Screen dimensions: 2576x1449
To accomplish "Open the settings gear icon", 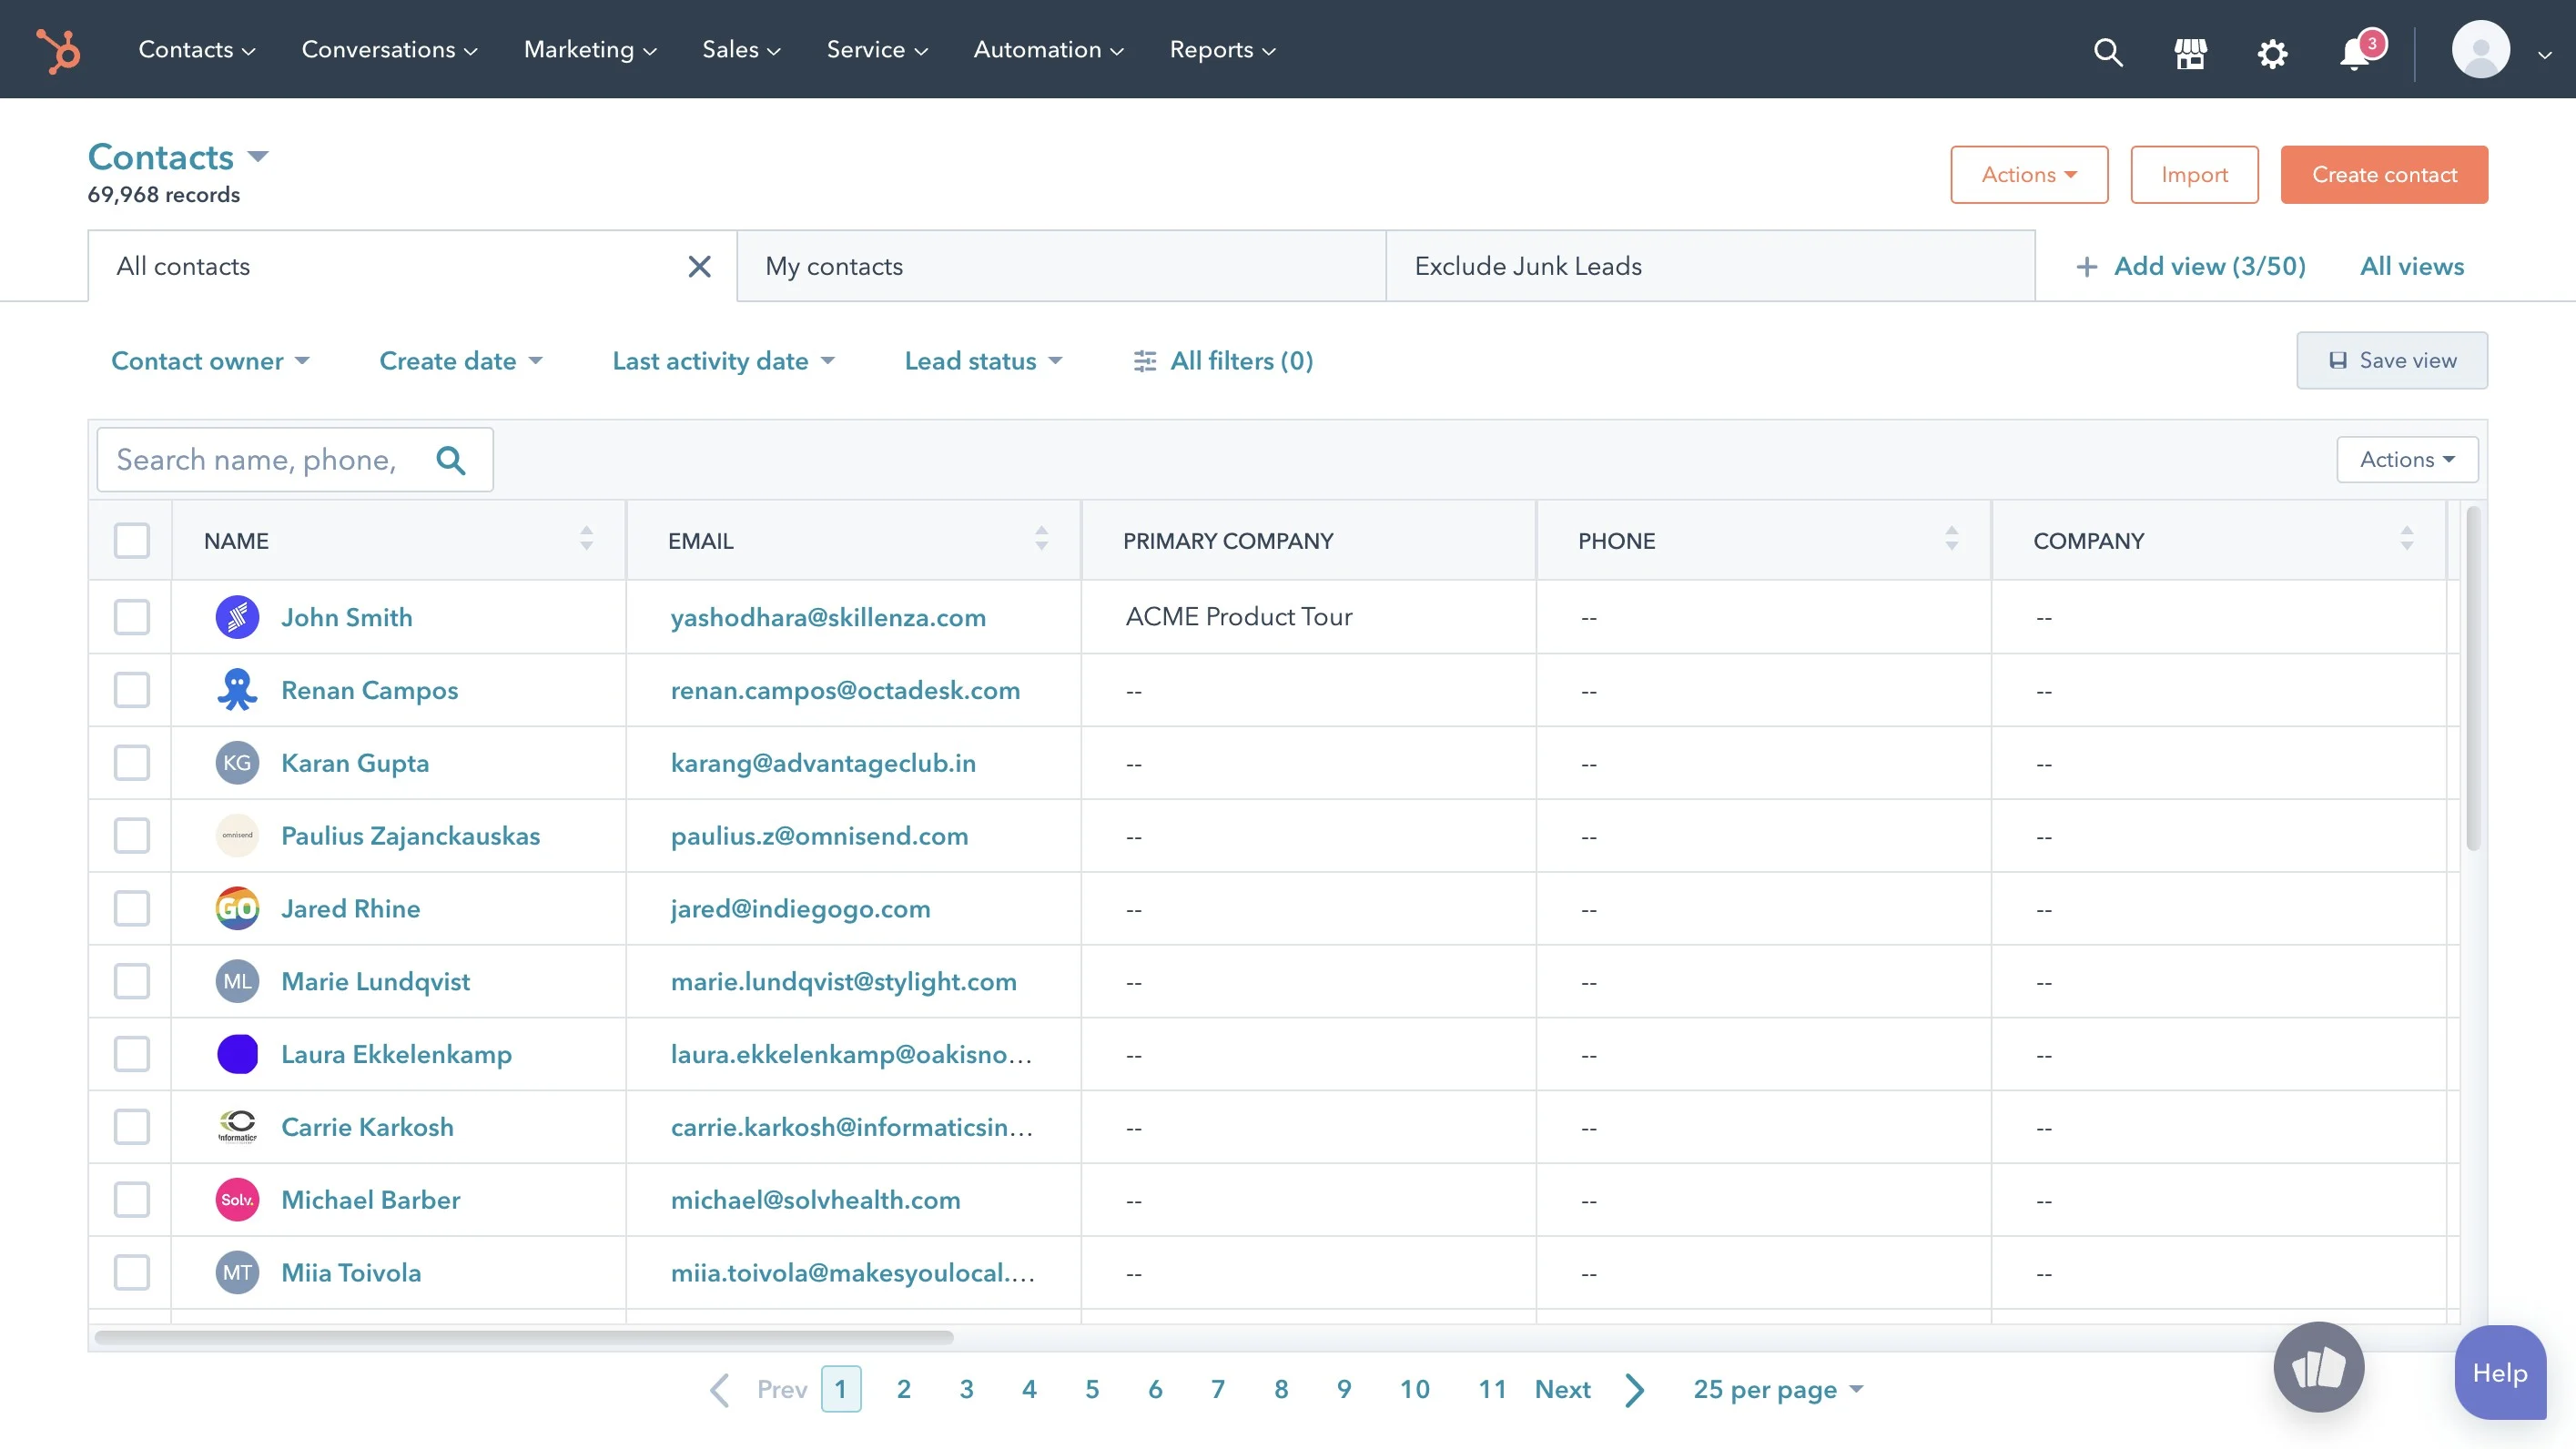I will (x=2272, y=52).
